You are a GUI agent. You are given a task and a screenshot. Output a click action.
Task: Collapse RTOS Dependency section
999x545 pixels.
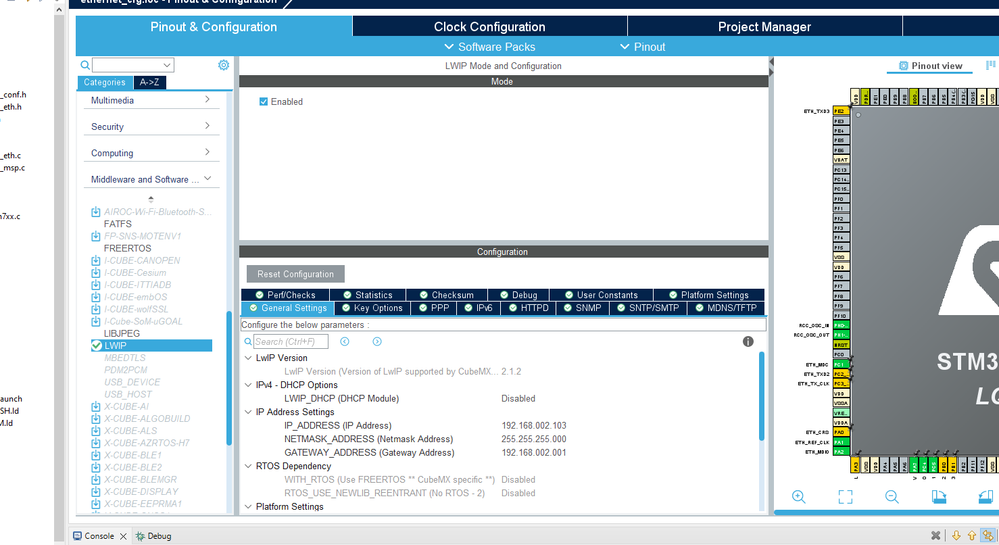pyautogui.click(x=248, y=466)
